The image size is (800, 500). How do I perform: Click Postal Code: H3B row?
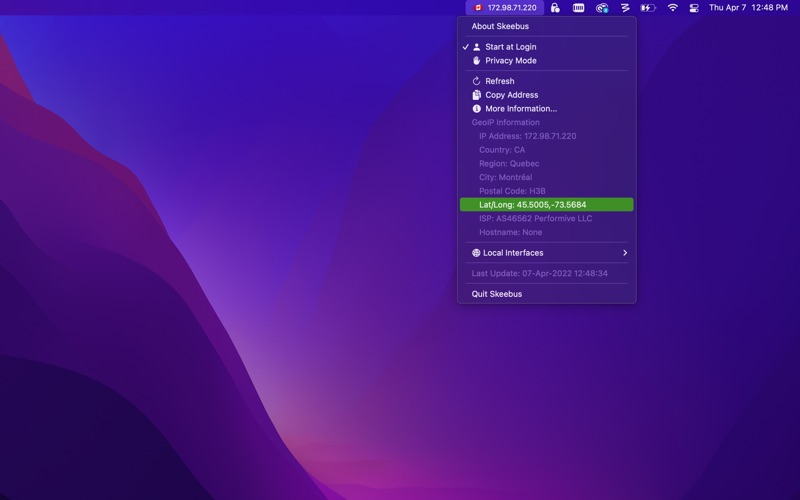pyautogui.click(x=546, y=191)
